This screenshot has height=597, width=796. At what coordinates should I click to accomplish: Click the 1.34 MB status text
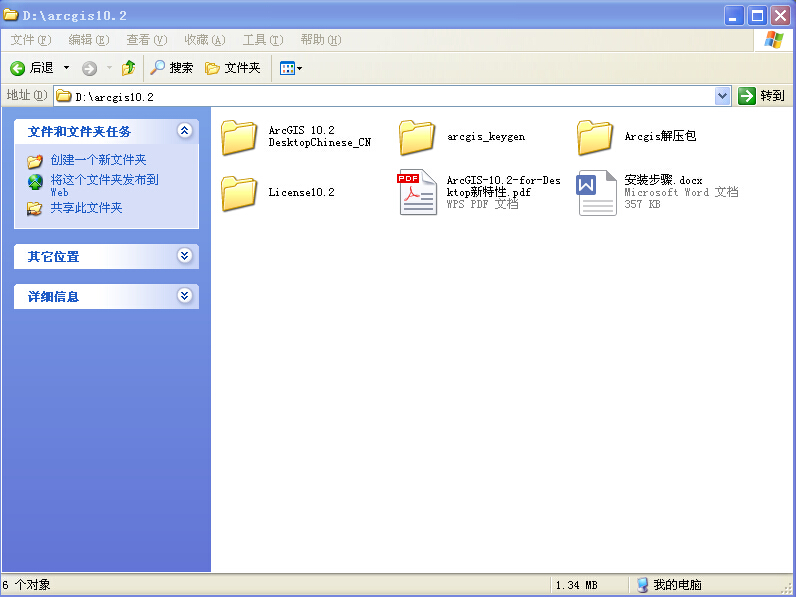576,585
